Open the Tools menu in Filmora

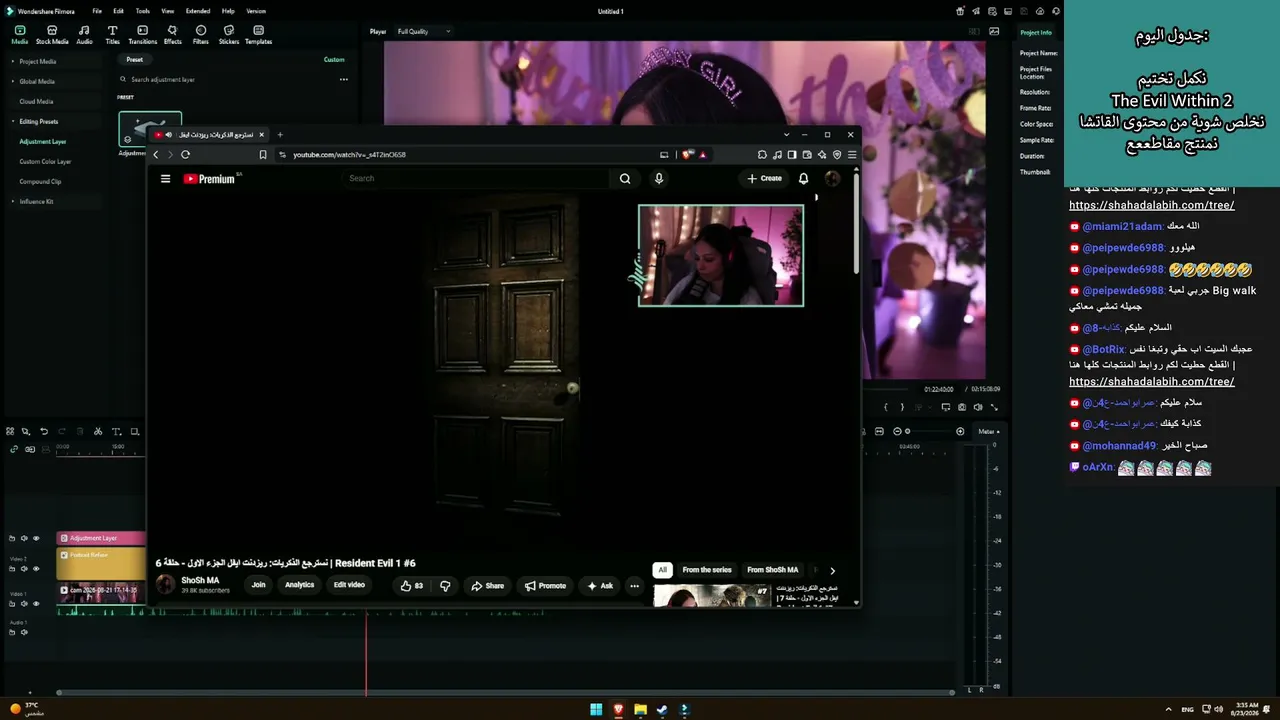click(x=143, y=11)
